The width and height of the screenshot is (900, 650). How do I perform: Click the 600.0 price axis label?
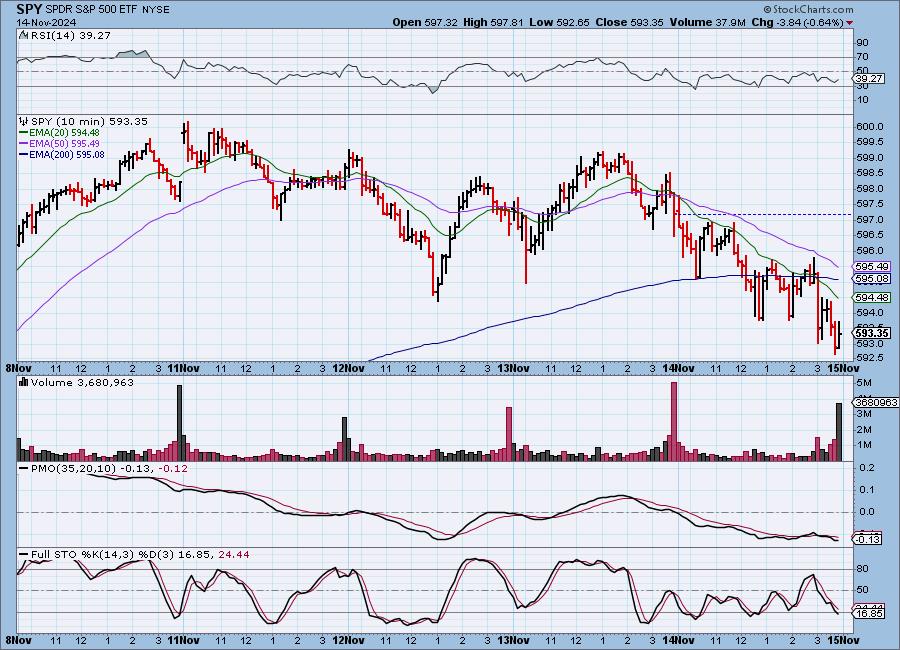point(870,127)
